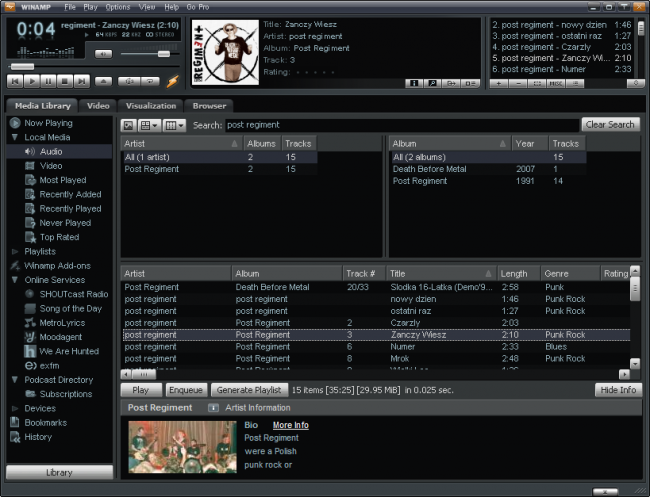Select Audio in Local Media
This screenshot has height=497, width=650.
[51, 152]
